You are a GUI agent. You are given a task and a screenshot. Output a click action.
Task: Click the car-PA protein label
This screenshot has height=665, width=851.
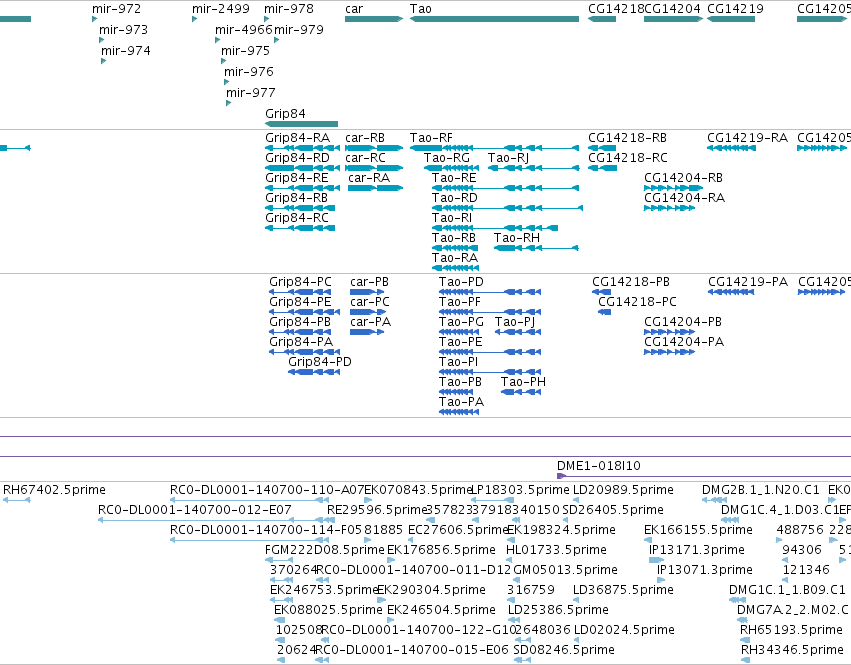click(370, 322)
